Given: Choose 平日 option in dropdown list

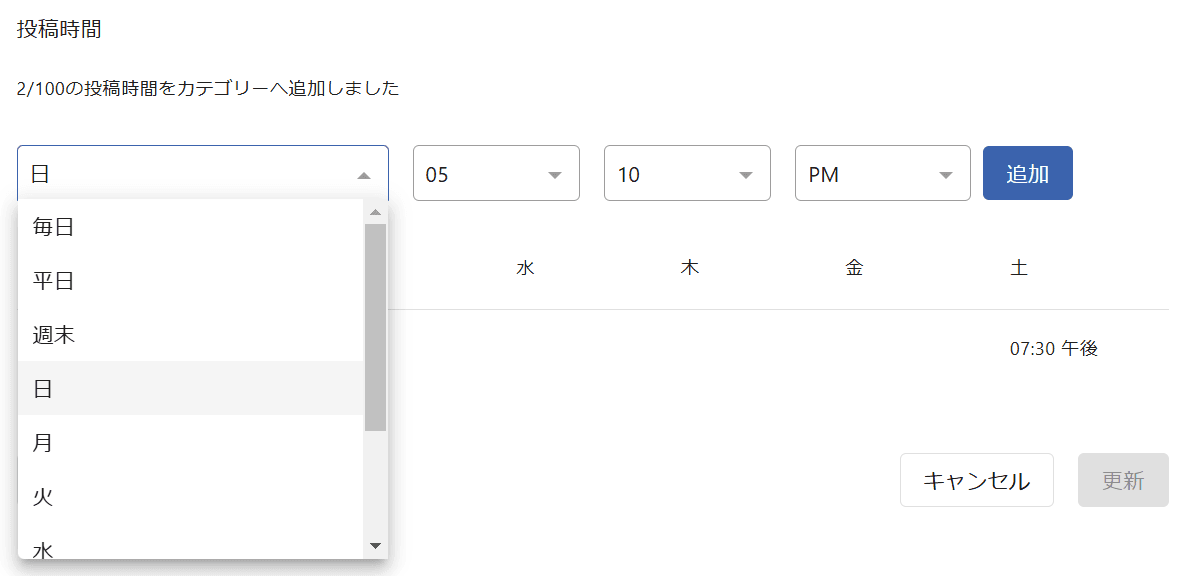Looking at the screenshot, I should tap(190, 280).
